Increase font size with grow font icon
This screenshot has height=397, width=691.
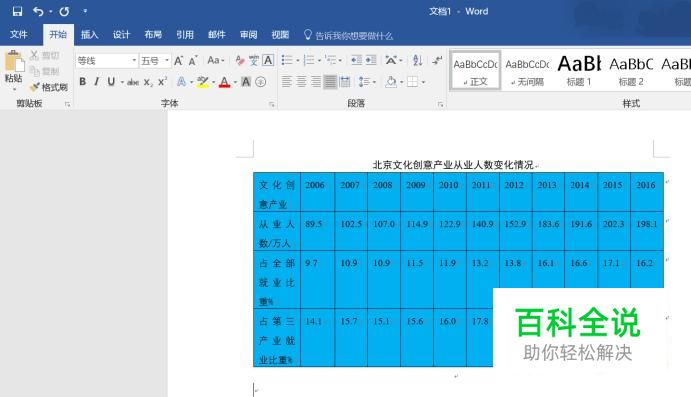point(178,60)
